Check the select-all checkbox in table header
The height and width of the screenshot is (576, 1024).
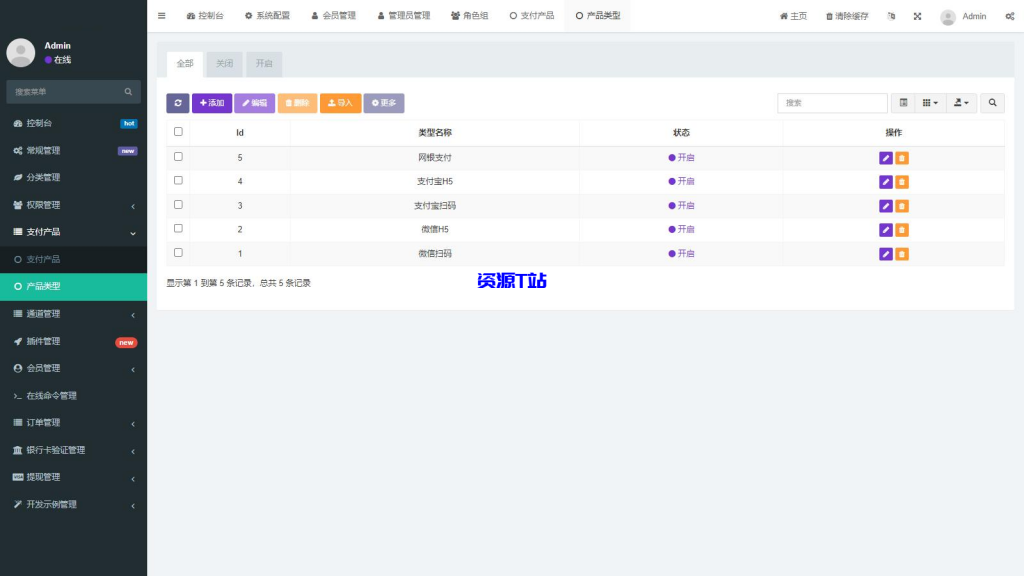(178, 131)
